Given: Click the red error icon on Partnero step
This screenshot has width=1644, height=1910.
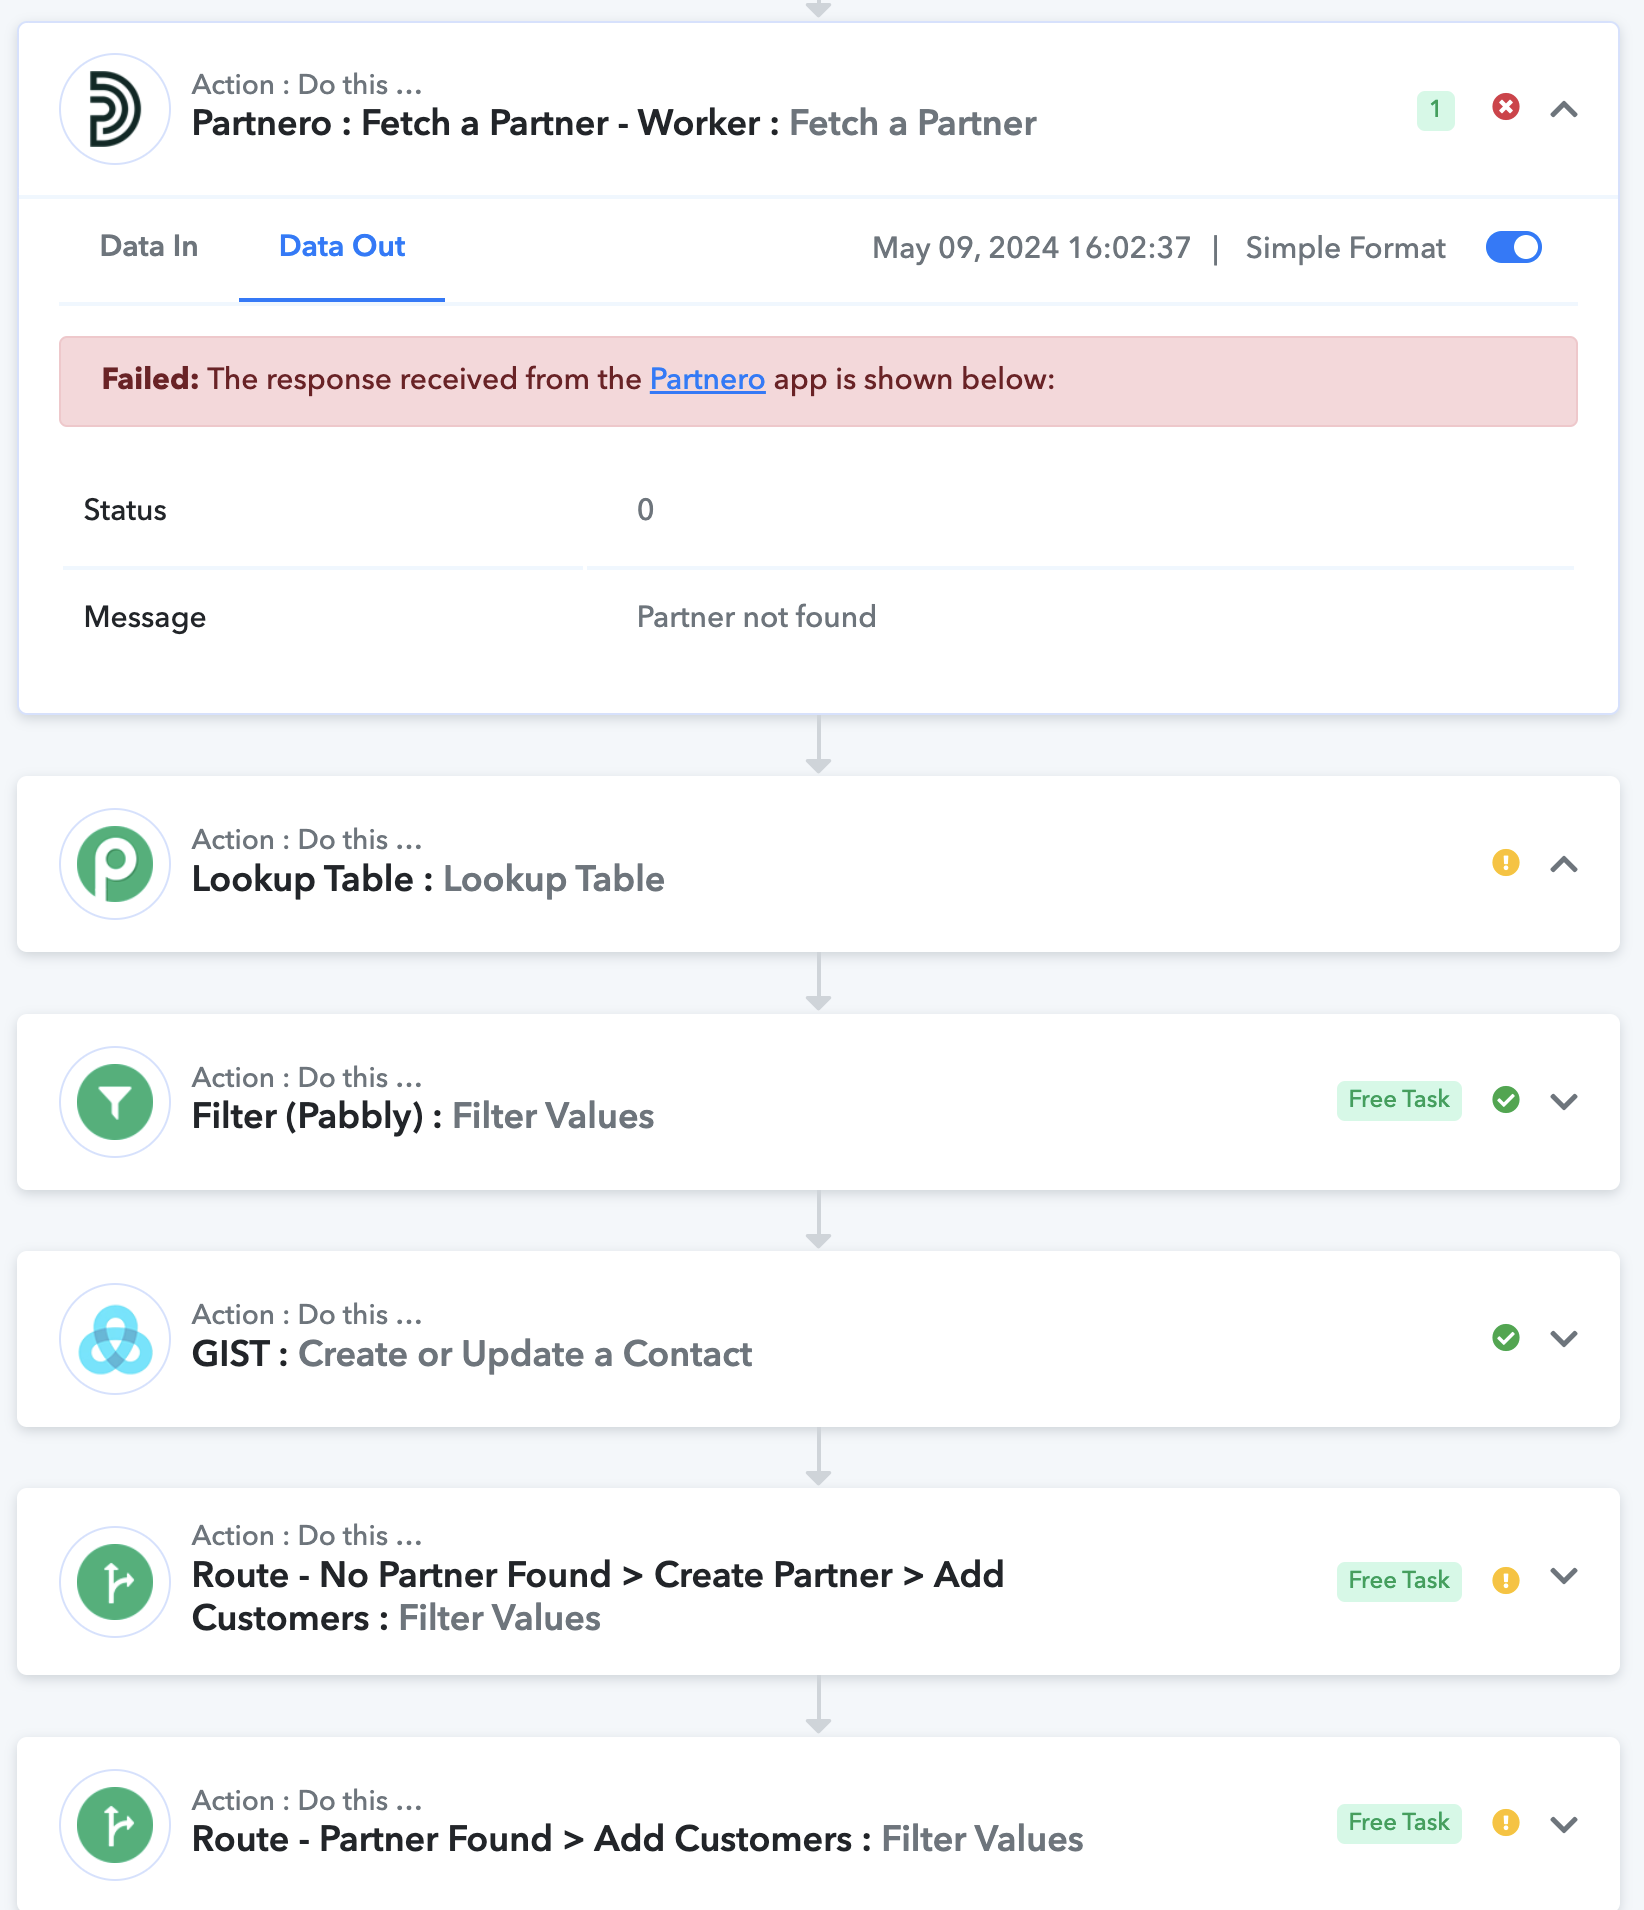Looking at the screenshot, I should pyautogui.click(x=1506, y=107).
